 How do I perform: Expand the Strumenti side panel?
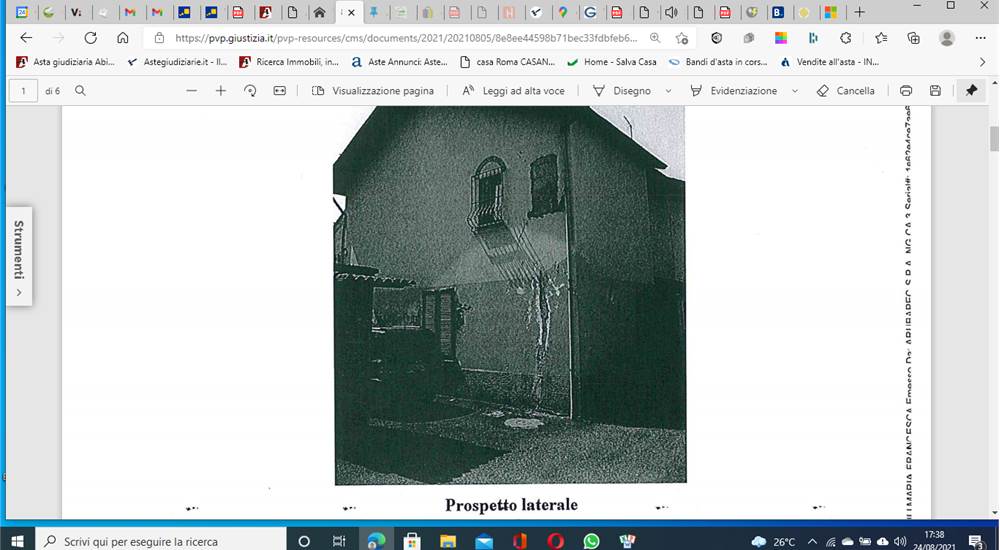tap(19, 256)
